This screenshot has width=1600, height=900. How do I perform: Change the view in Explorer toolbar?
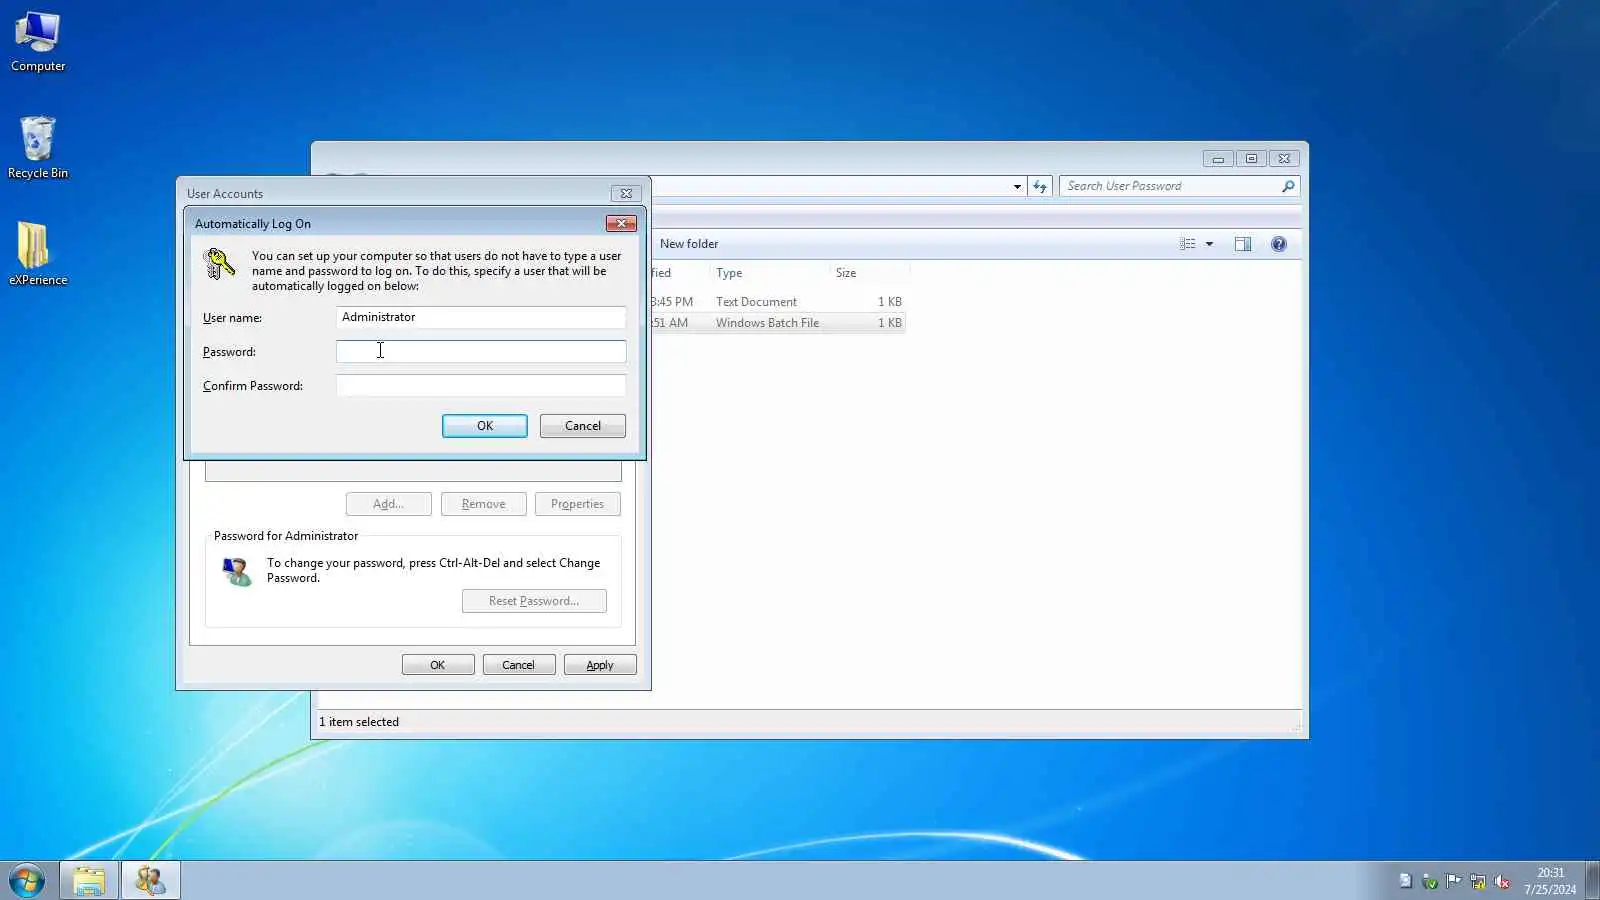coord(1187,244)
